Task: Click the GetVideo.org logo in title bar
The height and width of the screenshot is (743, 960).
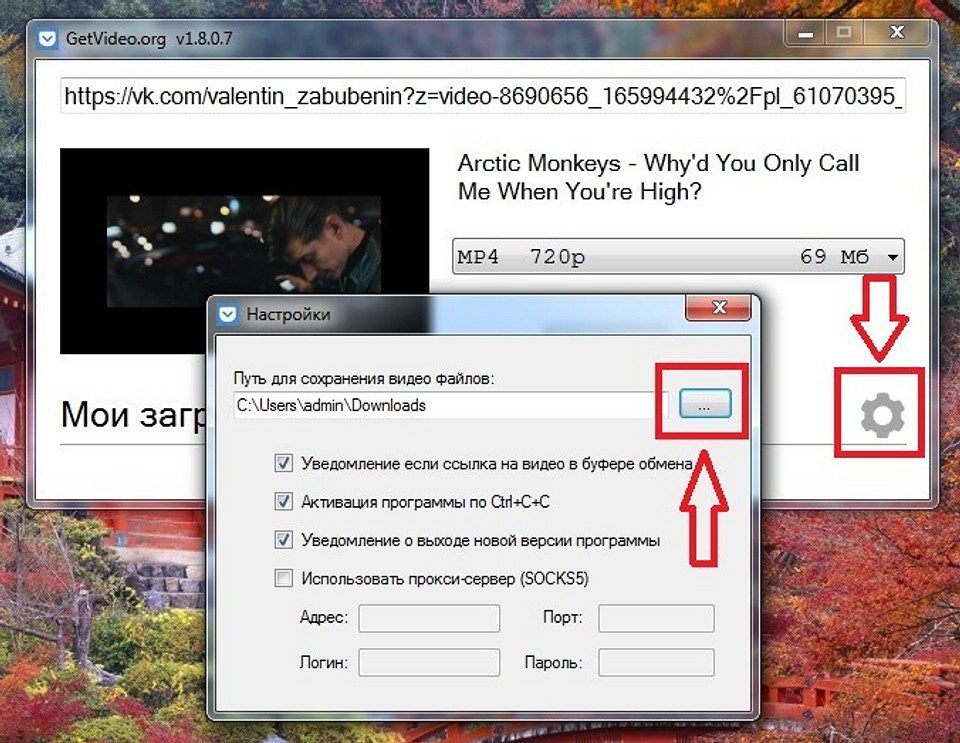Action: pyautogui.click(x=47, y=39)
